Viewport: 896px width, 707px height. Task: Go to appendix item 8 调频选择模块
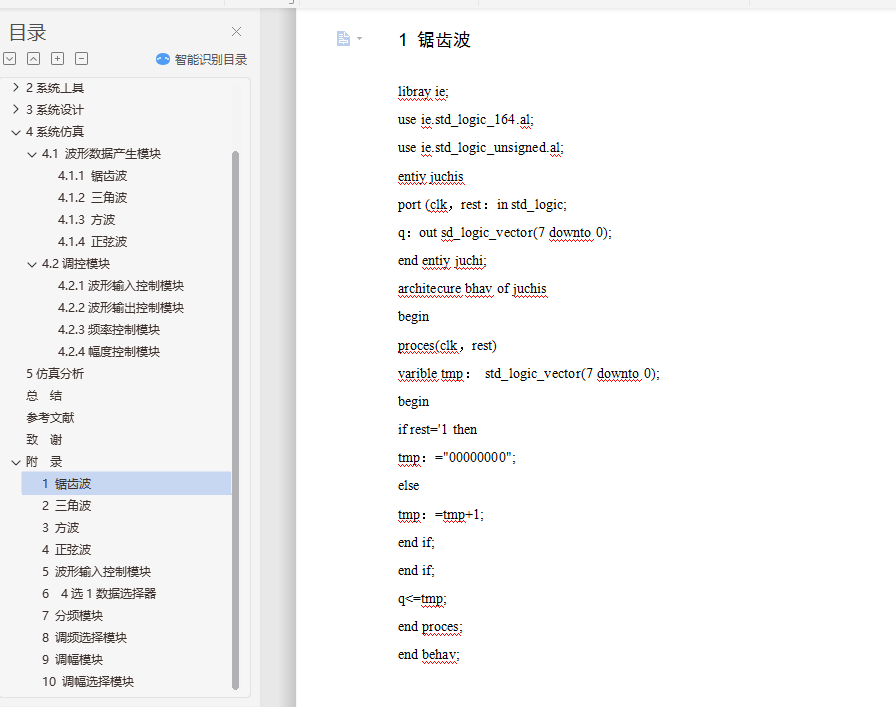[84, 638]
